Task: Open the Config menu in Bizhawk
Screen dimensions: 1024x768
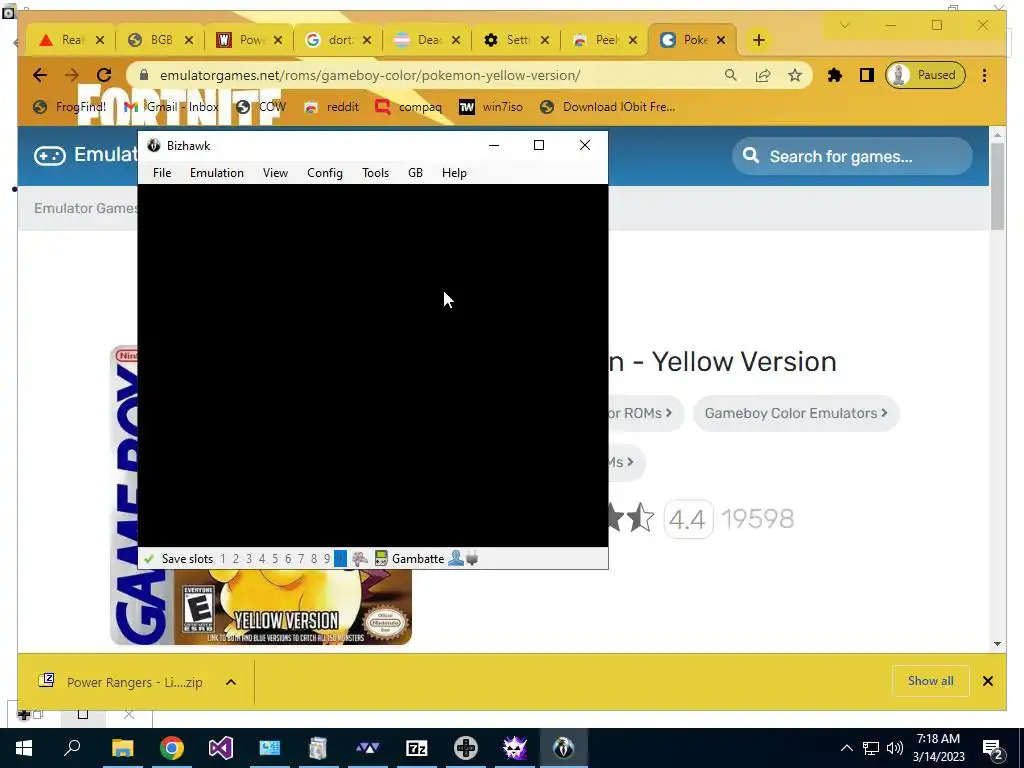Action: click(x=325, y=173)
